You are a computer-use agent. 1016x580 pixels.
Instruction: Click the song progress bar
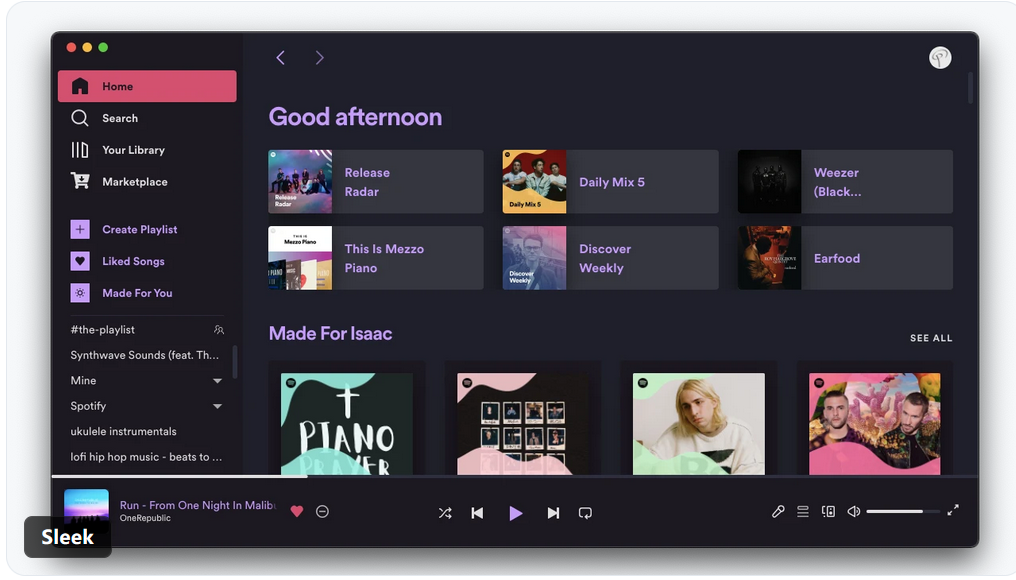click(x=514, y=476)
